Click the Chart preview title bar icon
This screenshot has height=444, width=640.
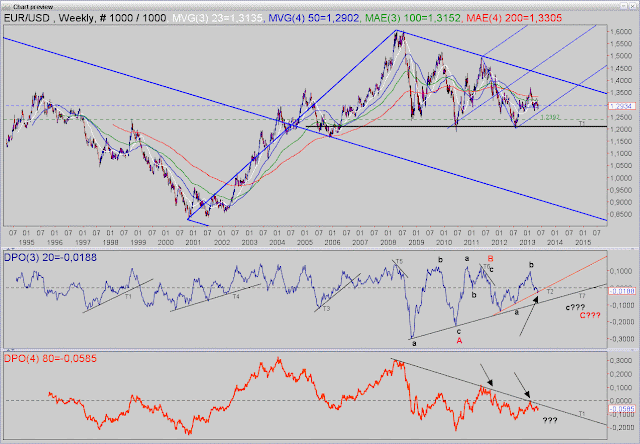pos(7,7)
